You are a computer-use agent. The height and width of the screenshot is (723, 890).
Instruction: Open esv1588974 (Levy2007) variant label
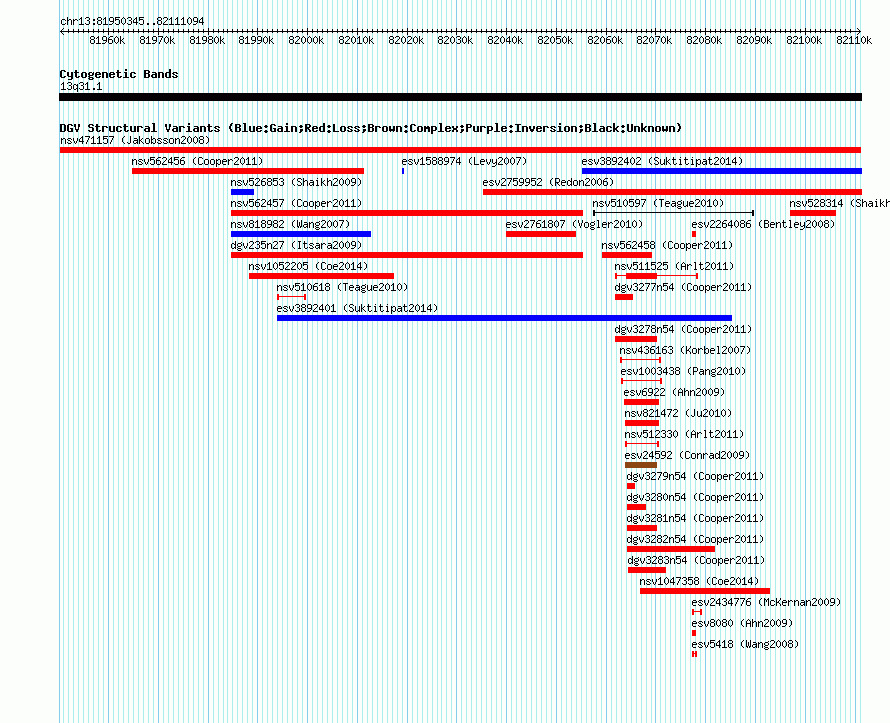click(x=464, y=161)
